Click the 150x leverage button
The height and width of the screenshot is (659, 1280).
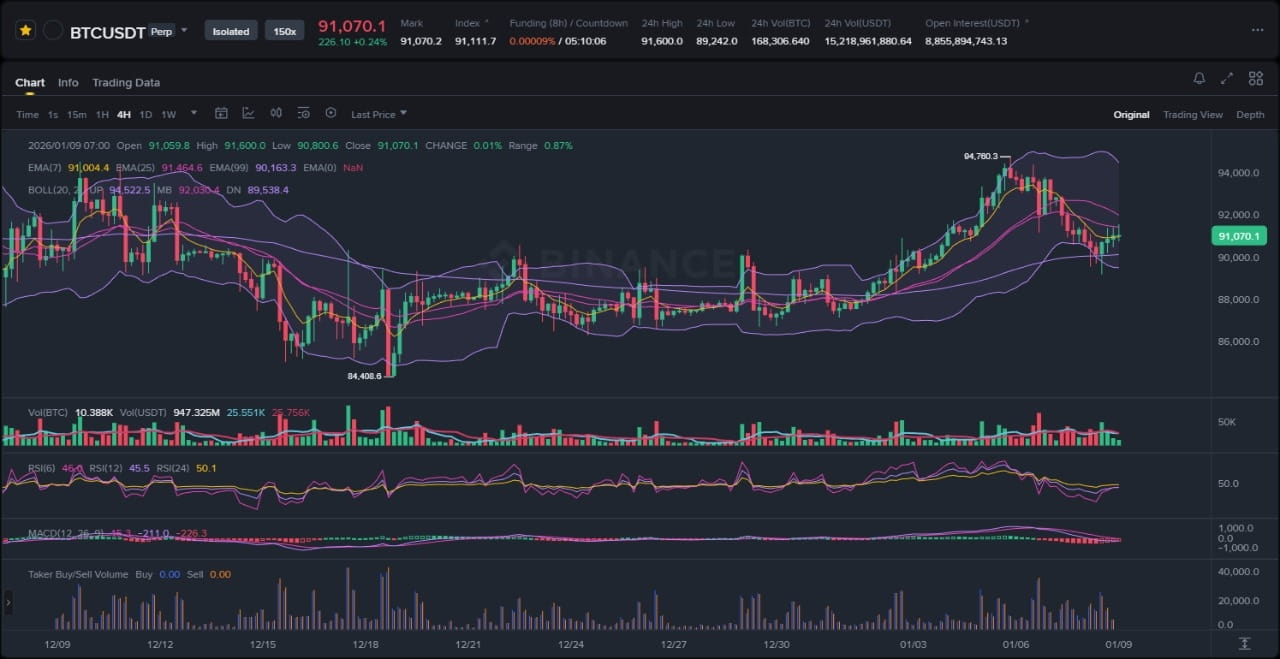(x=285, y=31)
